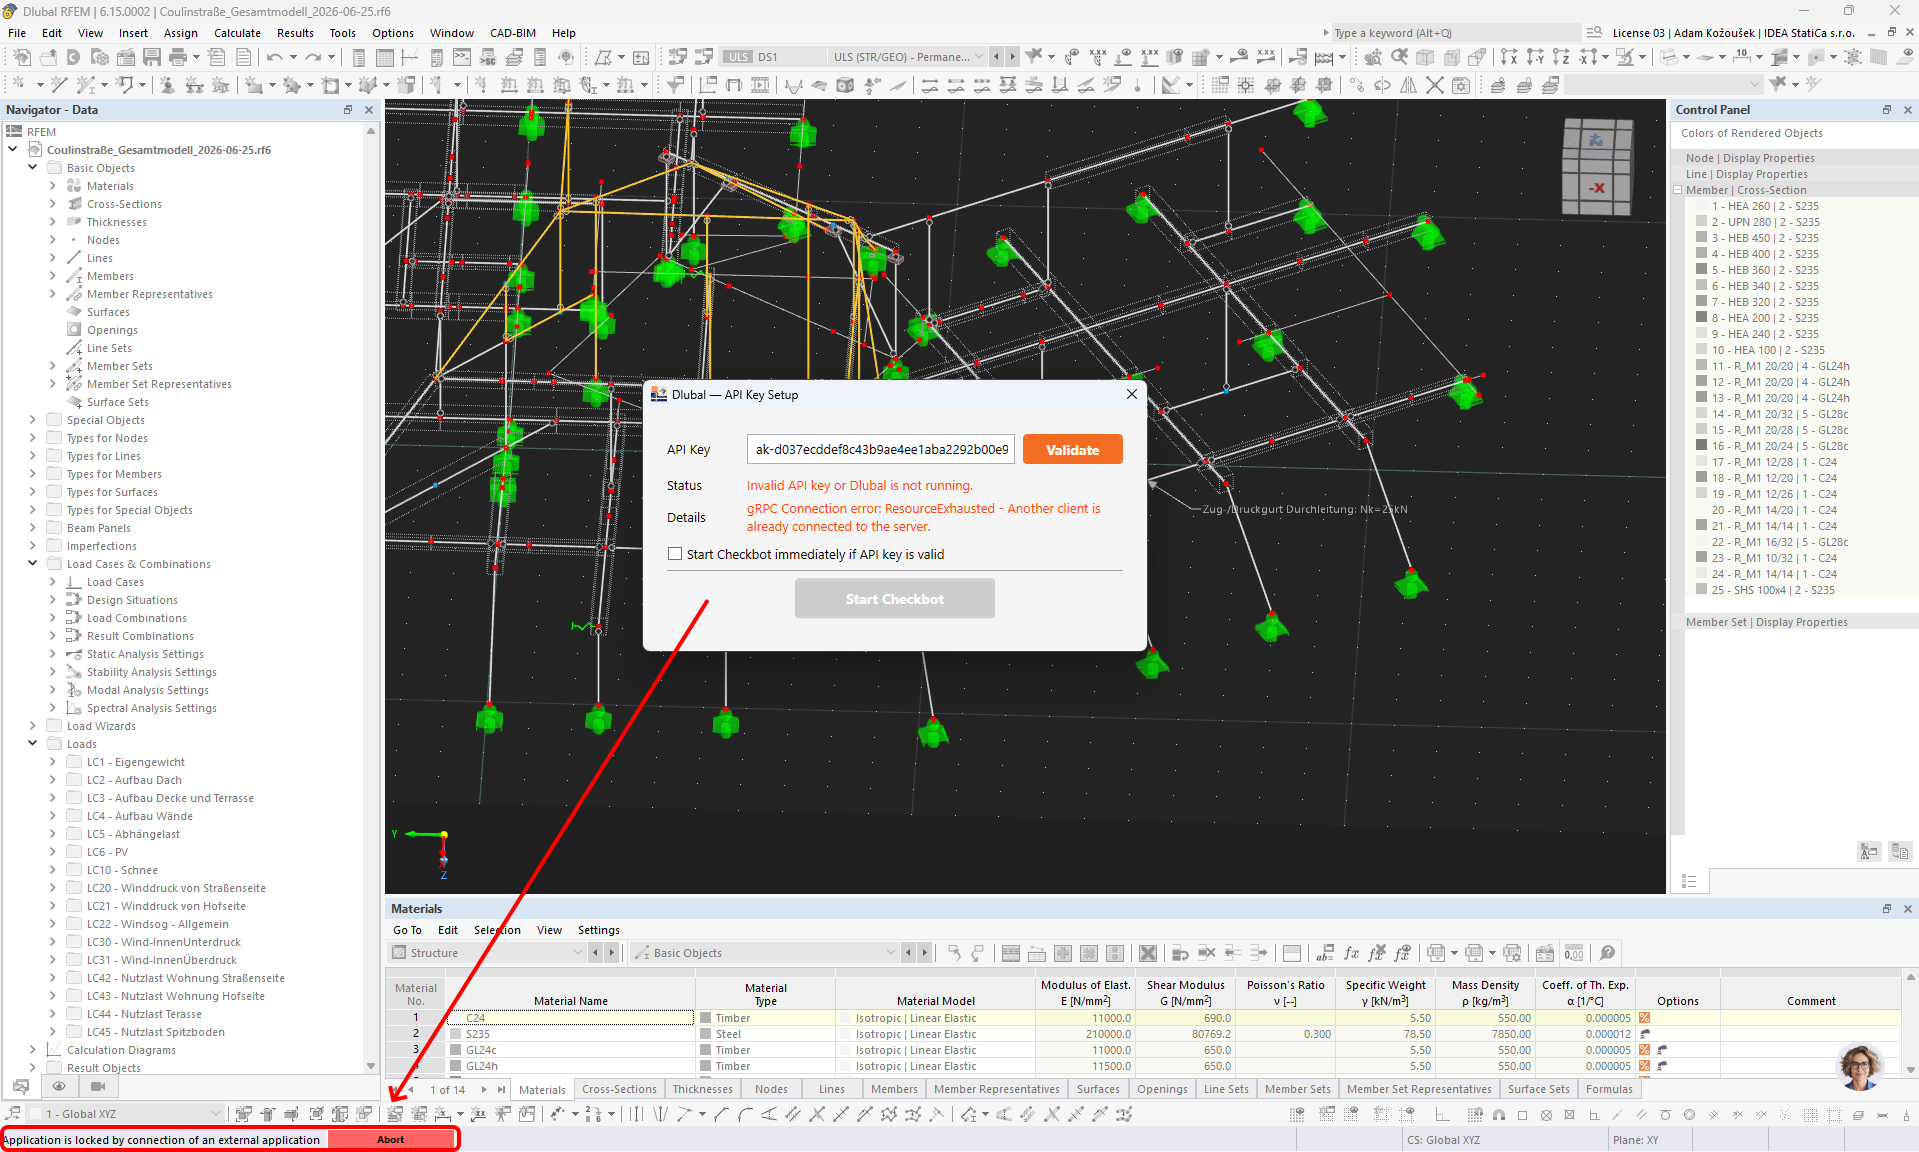Close the Materials table panel
The image size is (1919, 1152).
click(1908, 909)
